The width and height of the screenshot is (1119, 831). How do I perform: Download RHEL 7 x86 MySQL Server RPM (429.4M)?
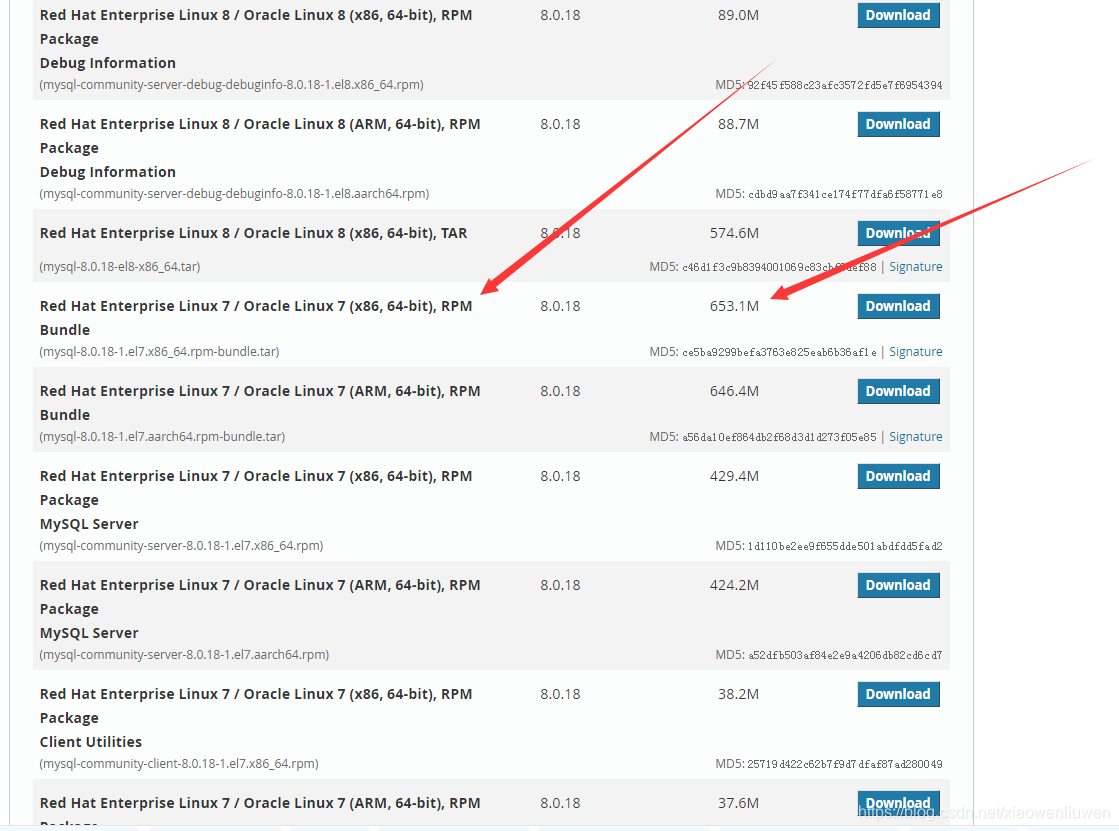(x=898, y=476)
